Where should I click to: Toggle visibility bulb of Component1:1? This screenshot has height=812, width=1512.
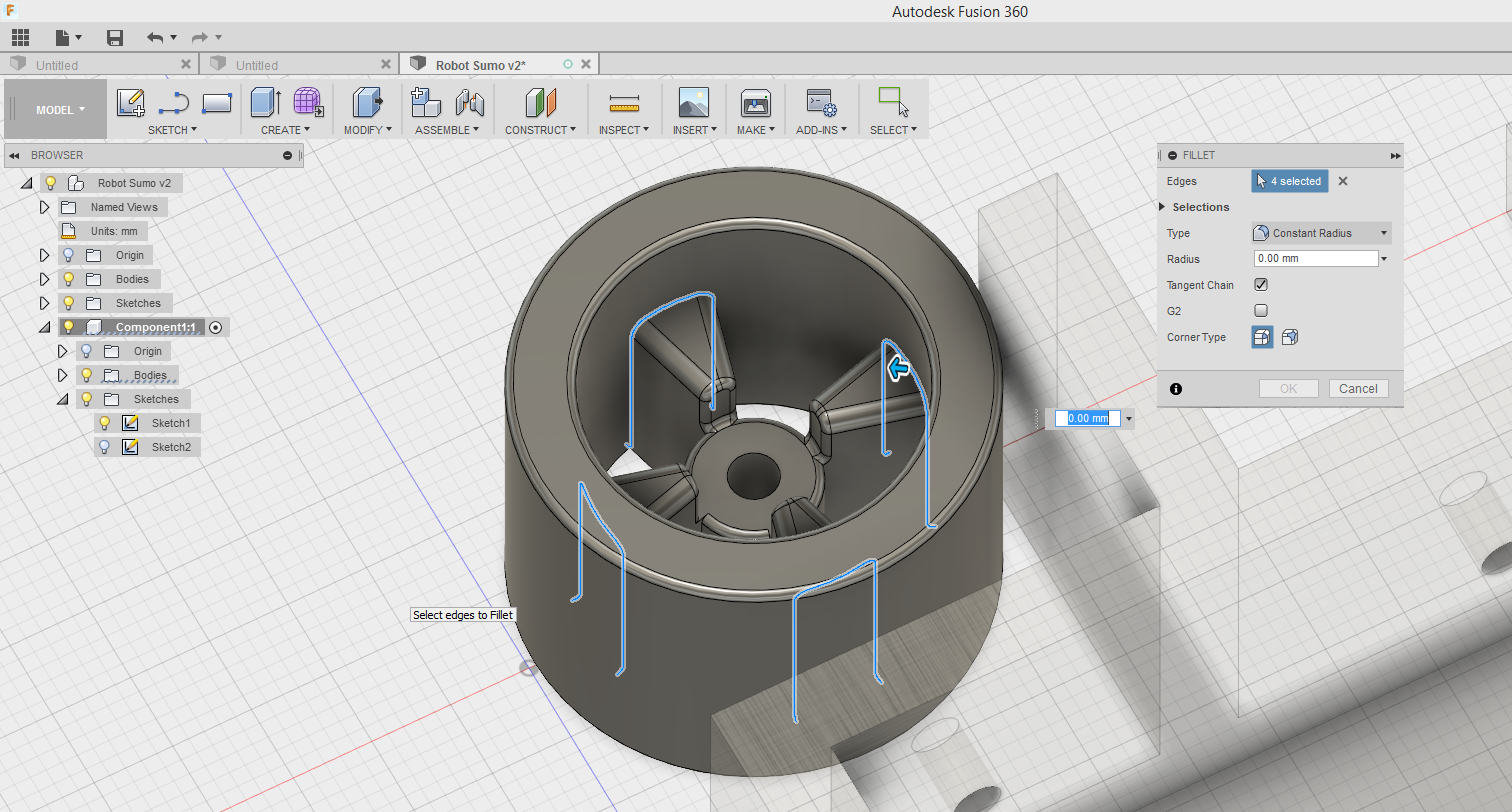(x=68, y=327)
